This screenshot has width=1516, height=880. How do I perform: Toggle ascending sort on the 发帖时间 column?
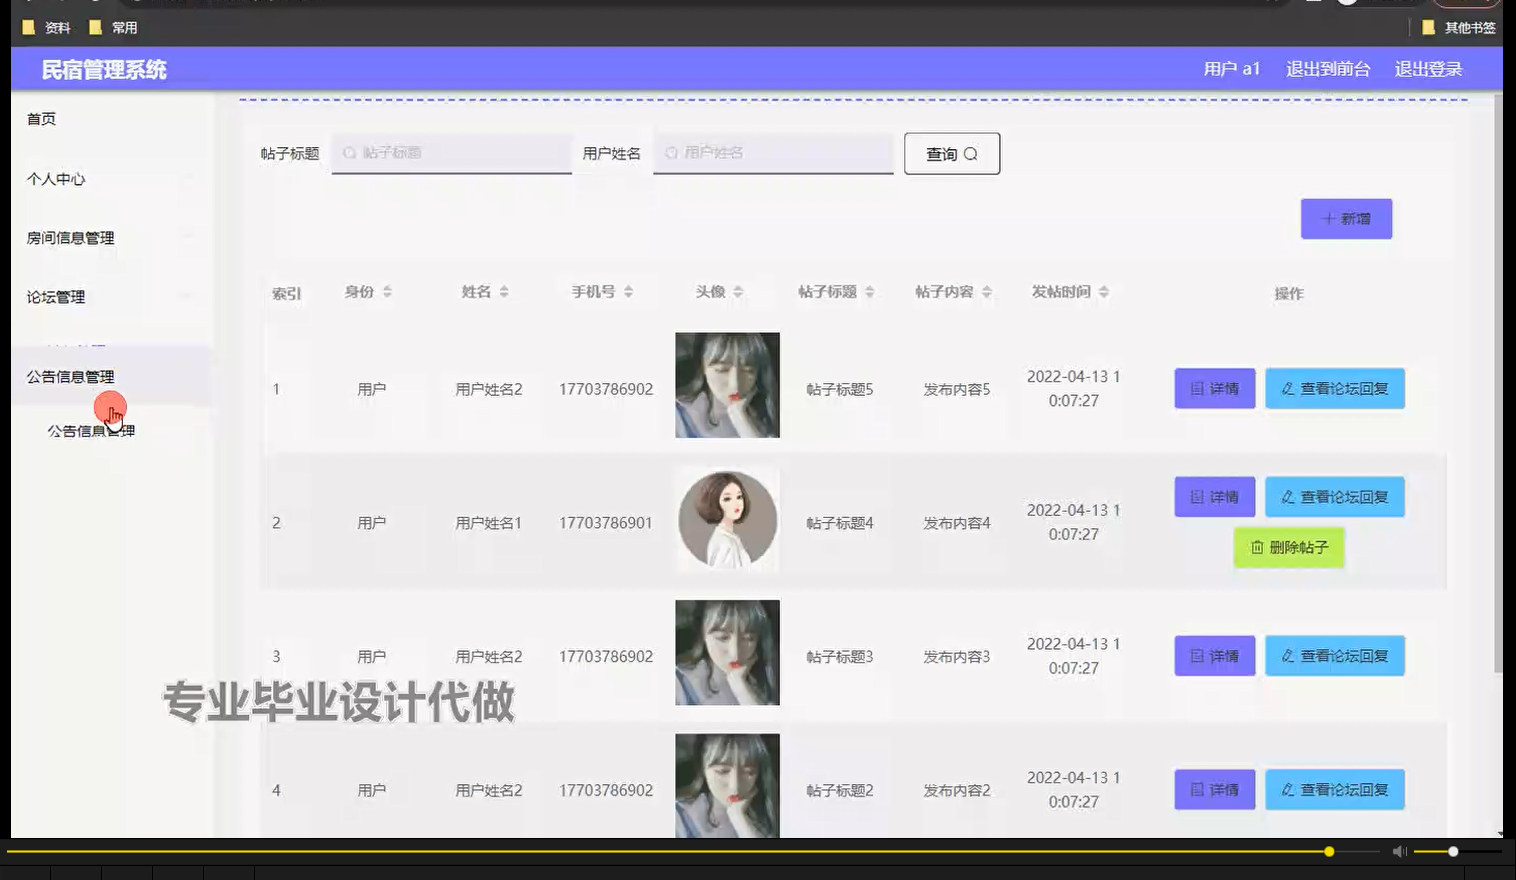pos(1105,287)
